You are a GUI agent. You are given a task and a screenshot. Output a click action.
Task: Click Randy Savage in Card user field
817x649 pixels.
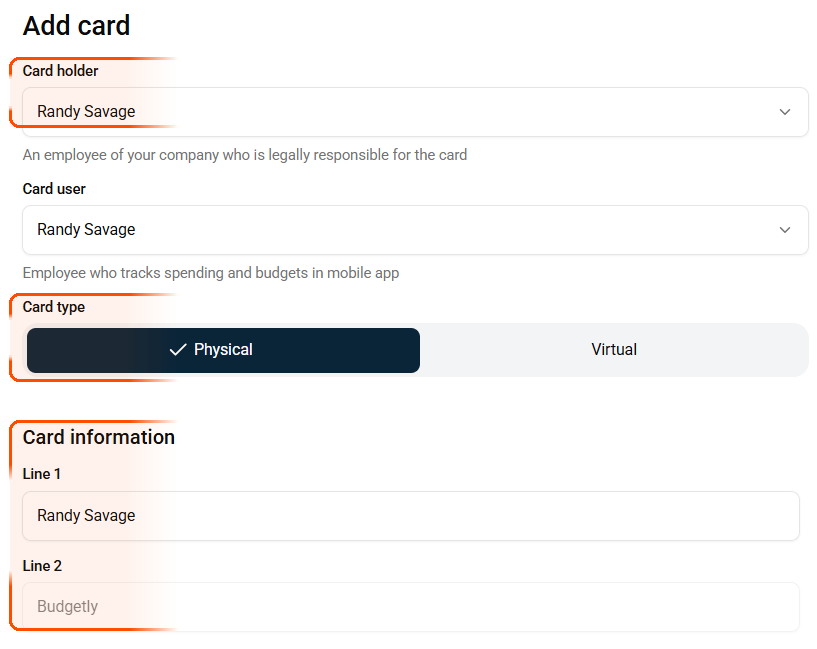[x=86, y=230]
